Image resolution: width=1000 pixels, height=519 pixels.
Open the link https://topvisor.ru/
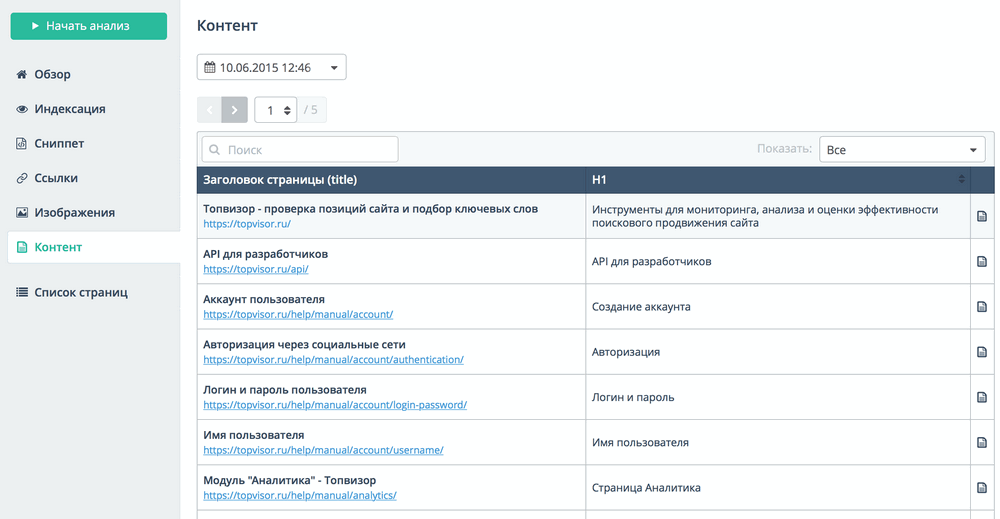click(x=247, y=224)
